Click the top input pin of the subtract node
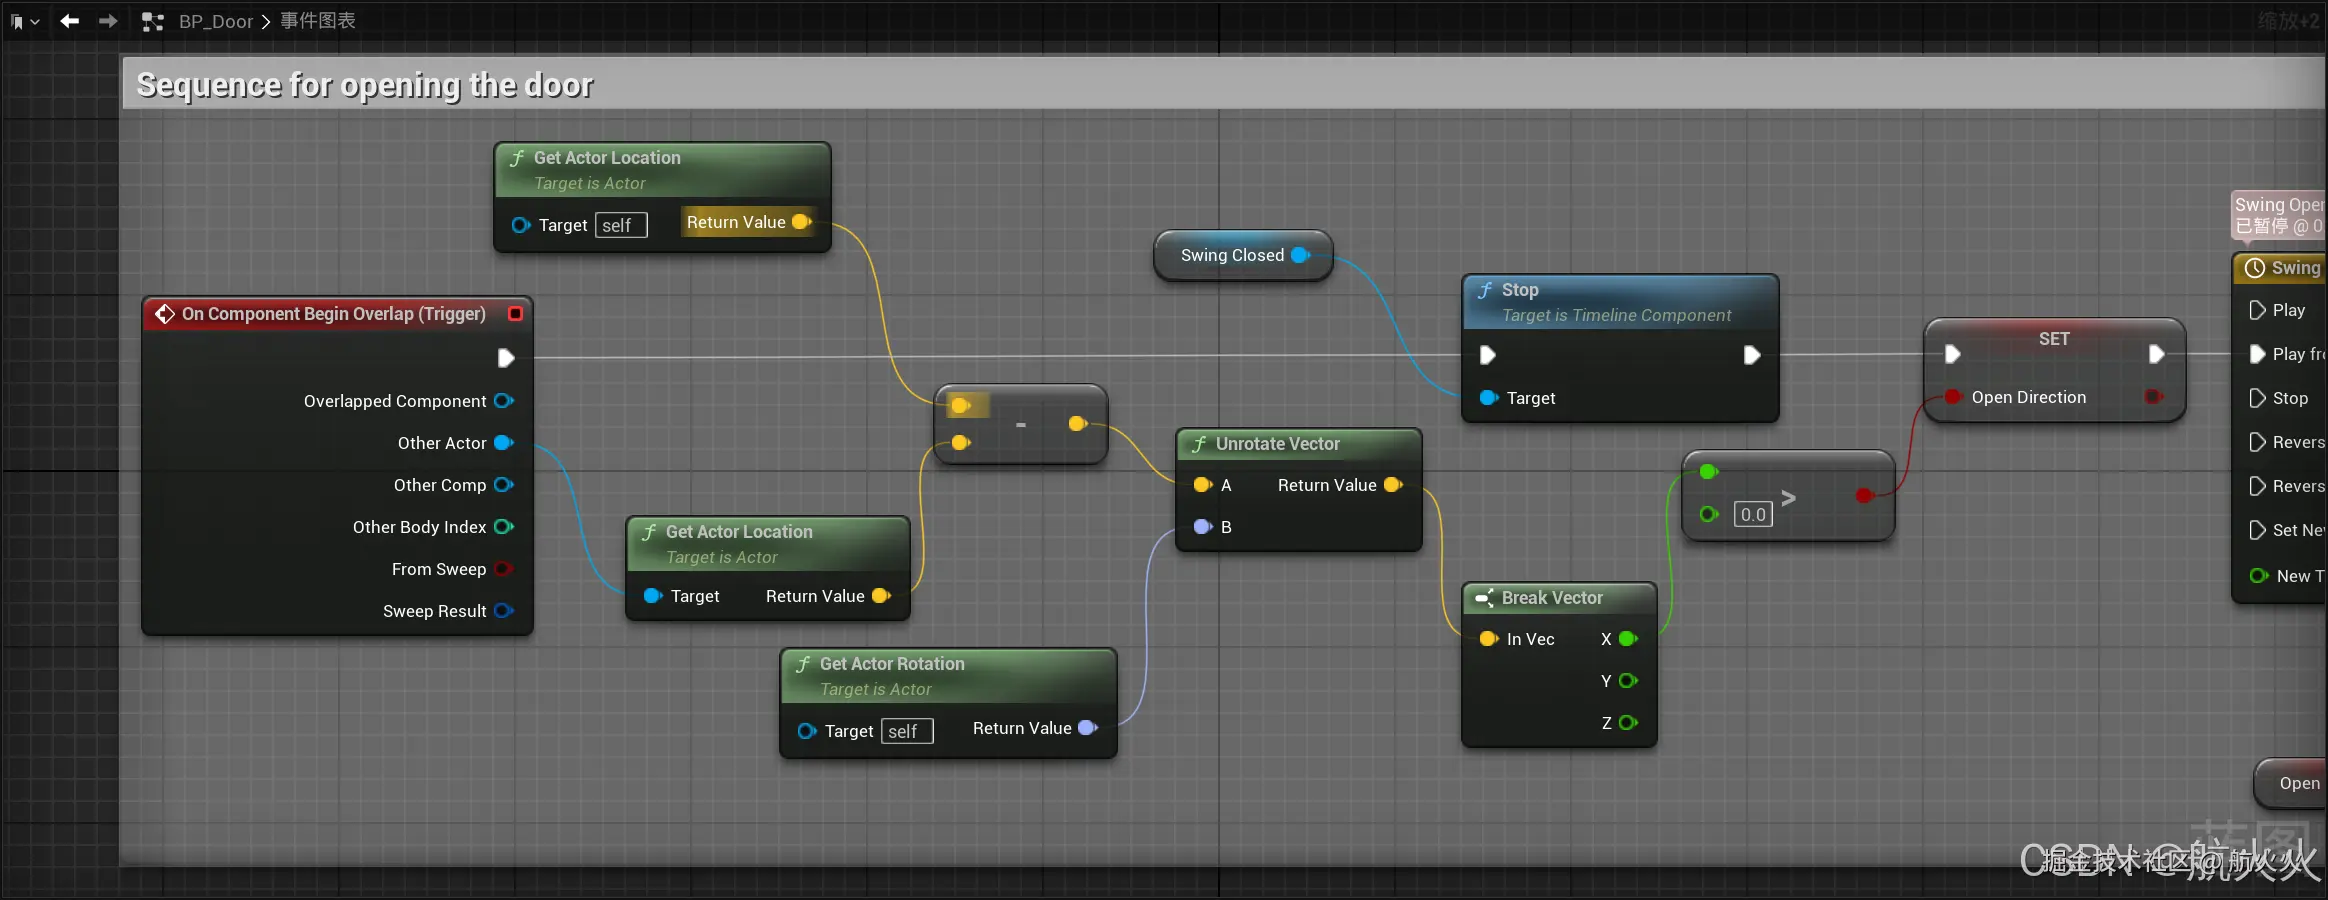Screen dimensions: 2328x900 [961, 405]
